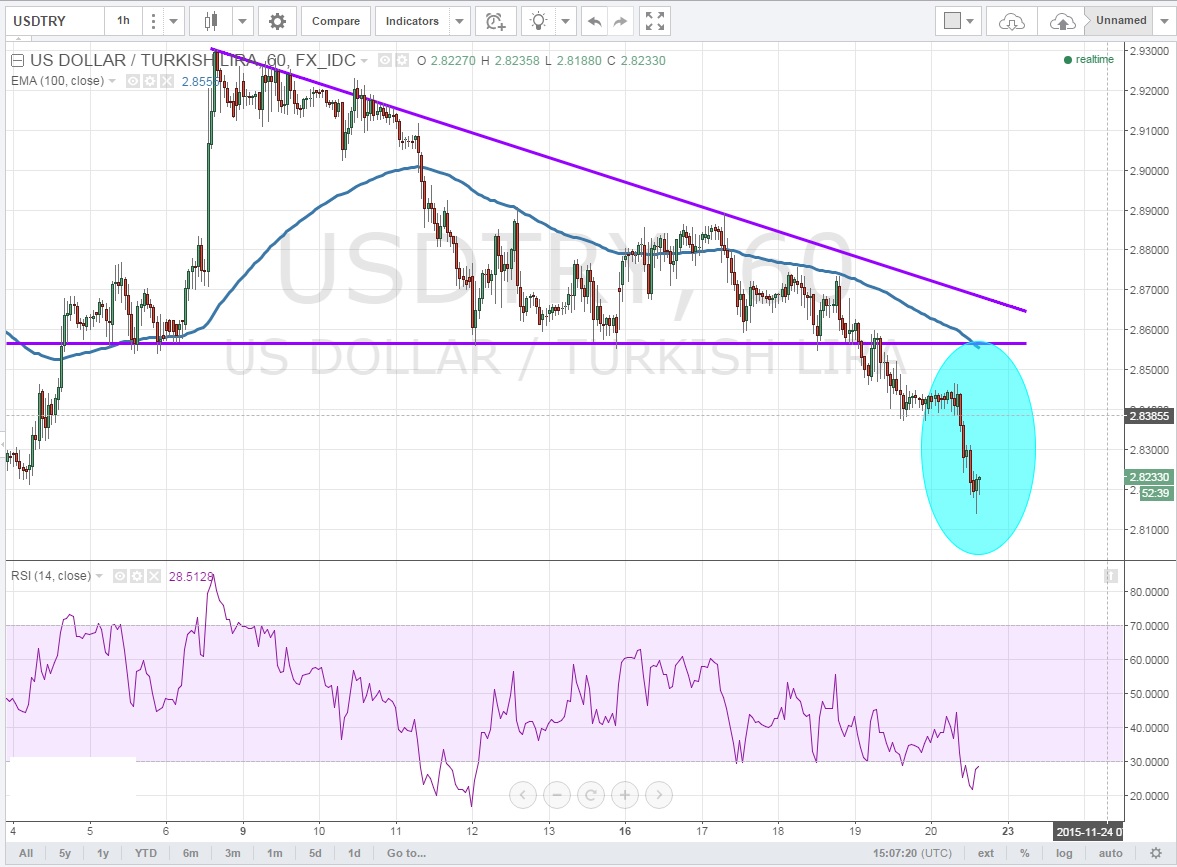Open the Indicators dropdown arrow
Image resolution: width=1177 pixels, height=867 pixels.
(458, 20)
